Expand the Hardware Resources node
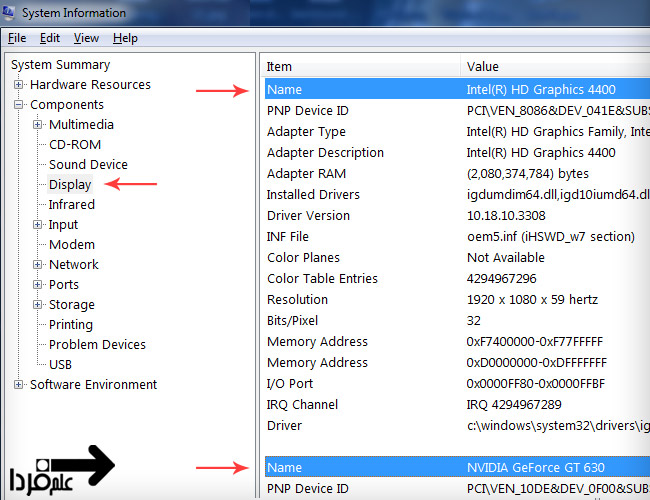 18,85
